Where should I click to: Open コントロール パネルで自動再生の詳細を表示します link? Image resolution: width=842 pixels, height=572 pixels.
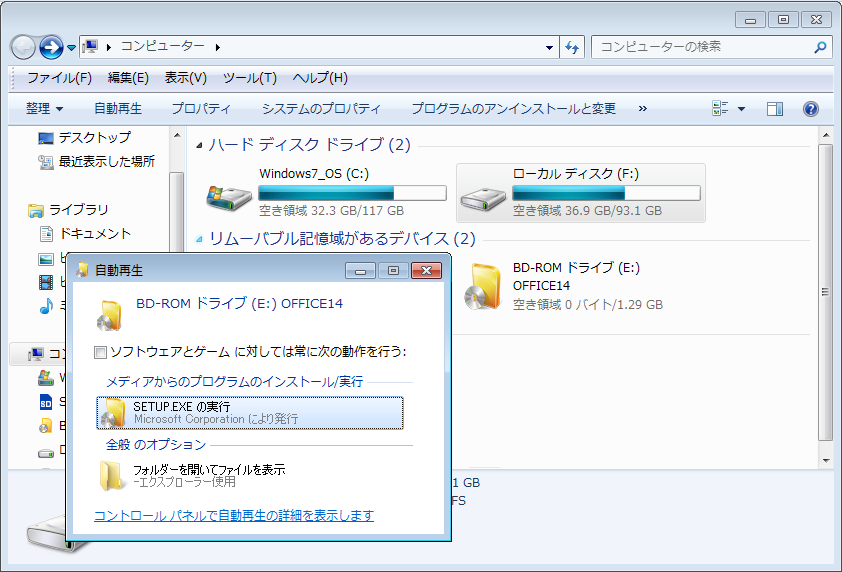pos(234,516)
